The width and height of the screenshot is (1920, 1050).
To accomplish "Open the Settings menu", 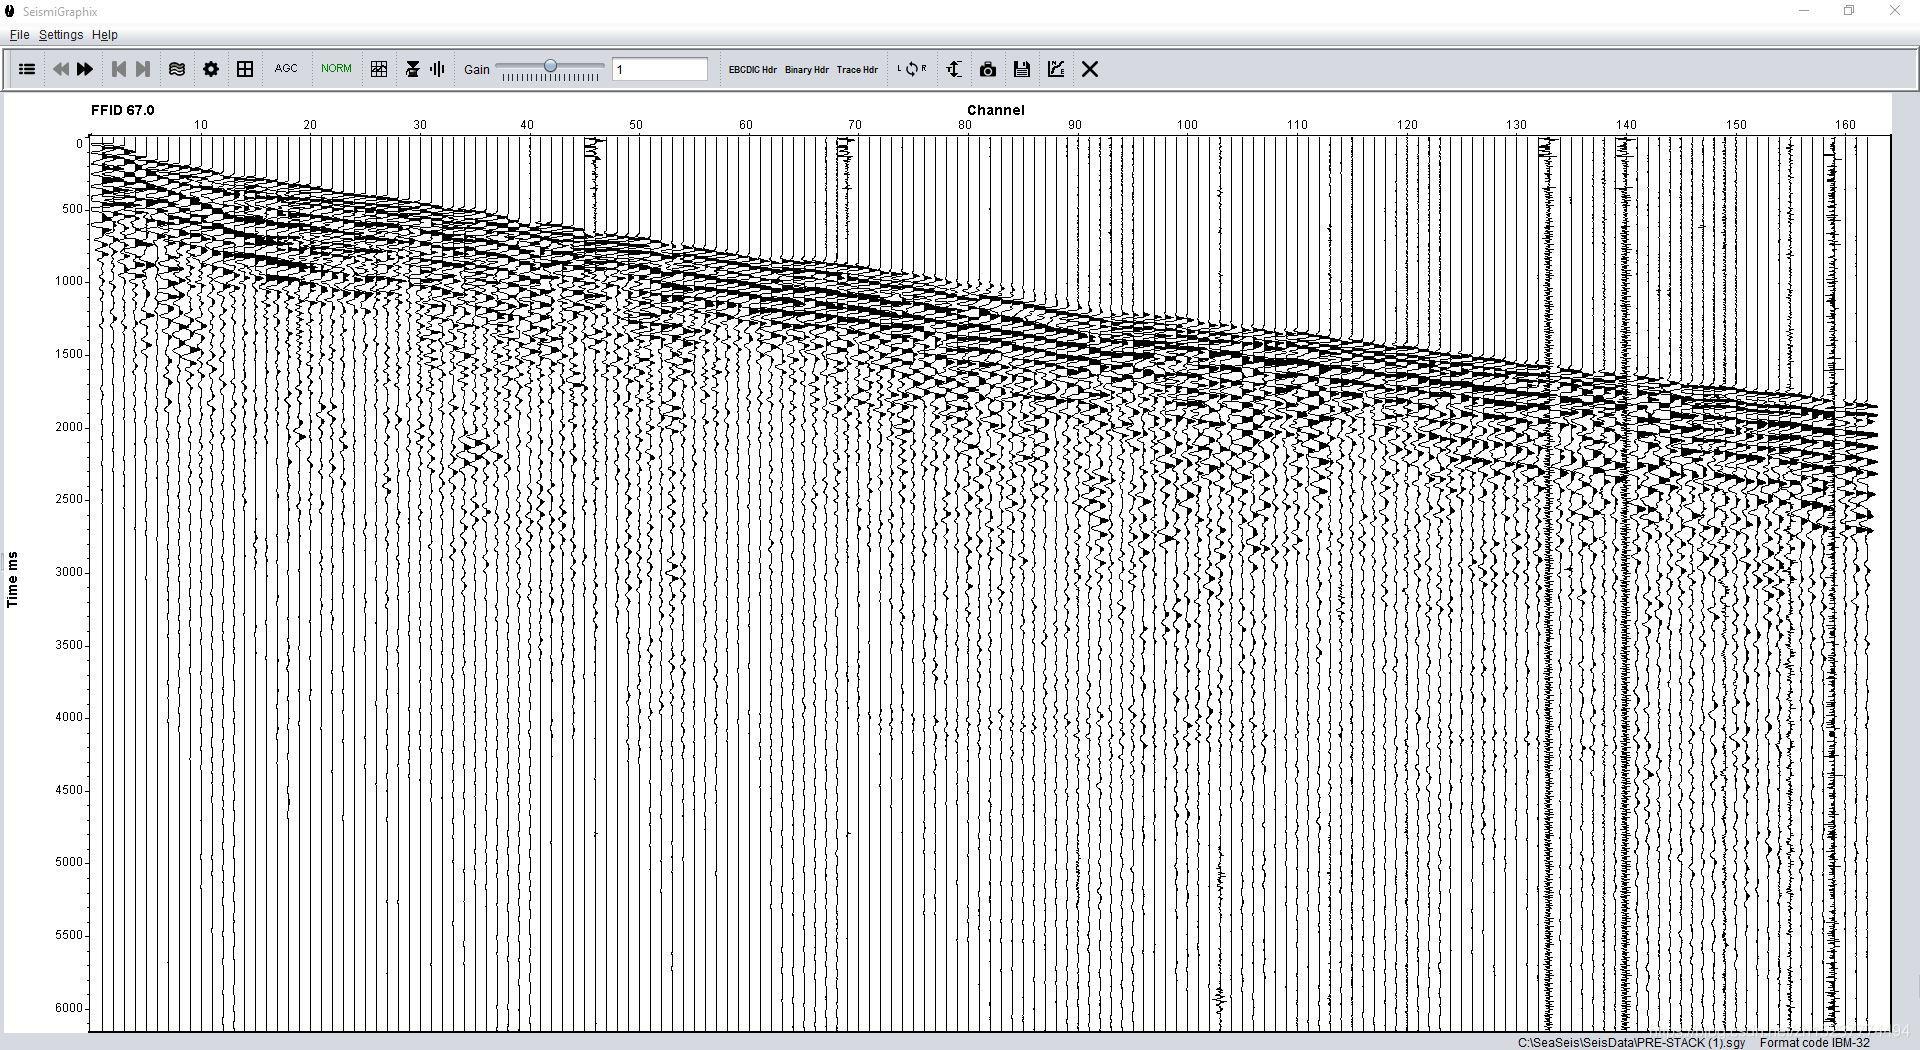I will [x=61, y=35].
